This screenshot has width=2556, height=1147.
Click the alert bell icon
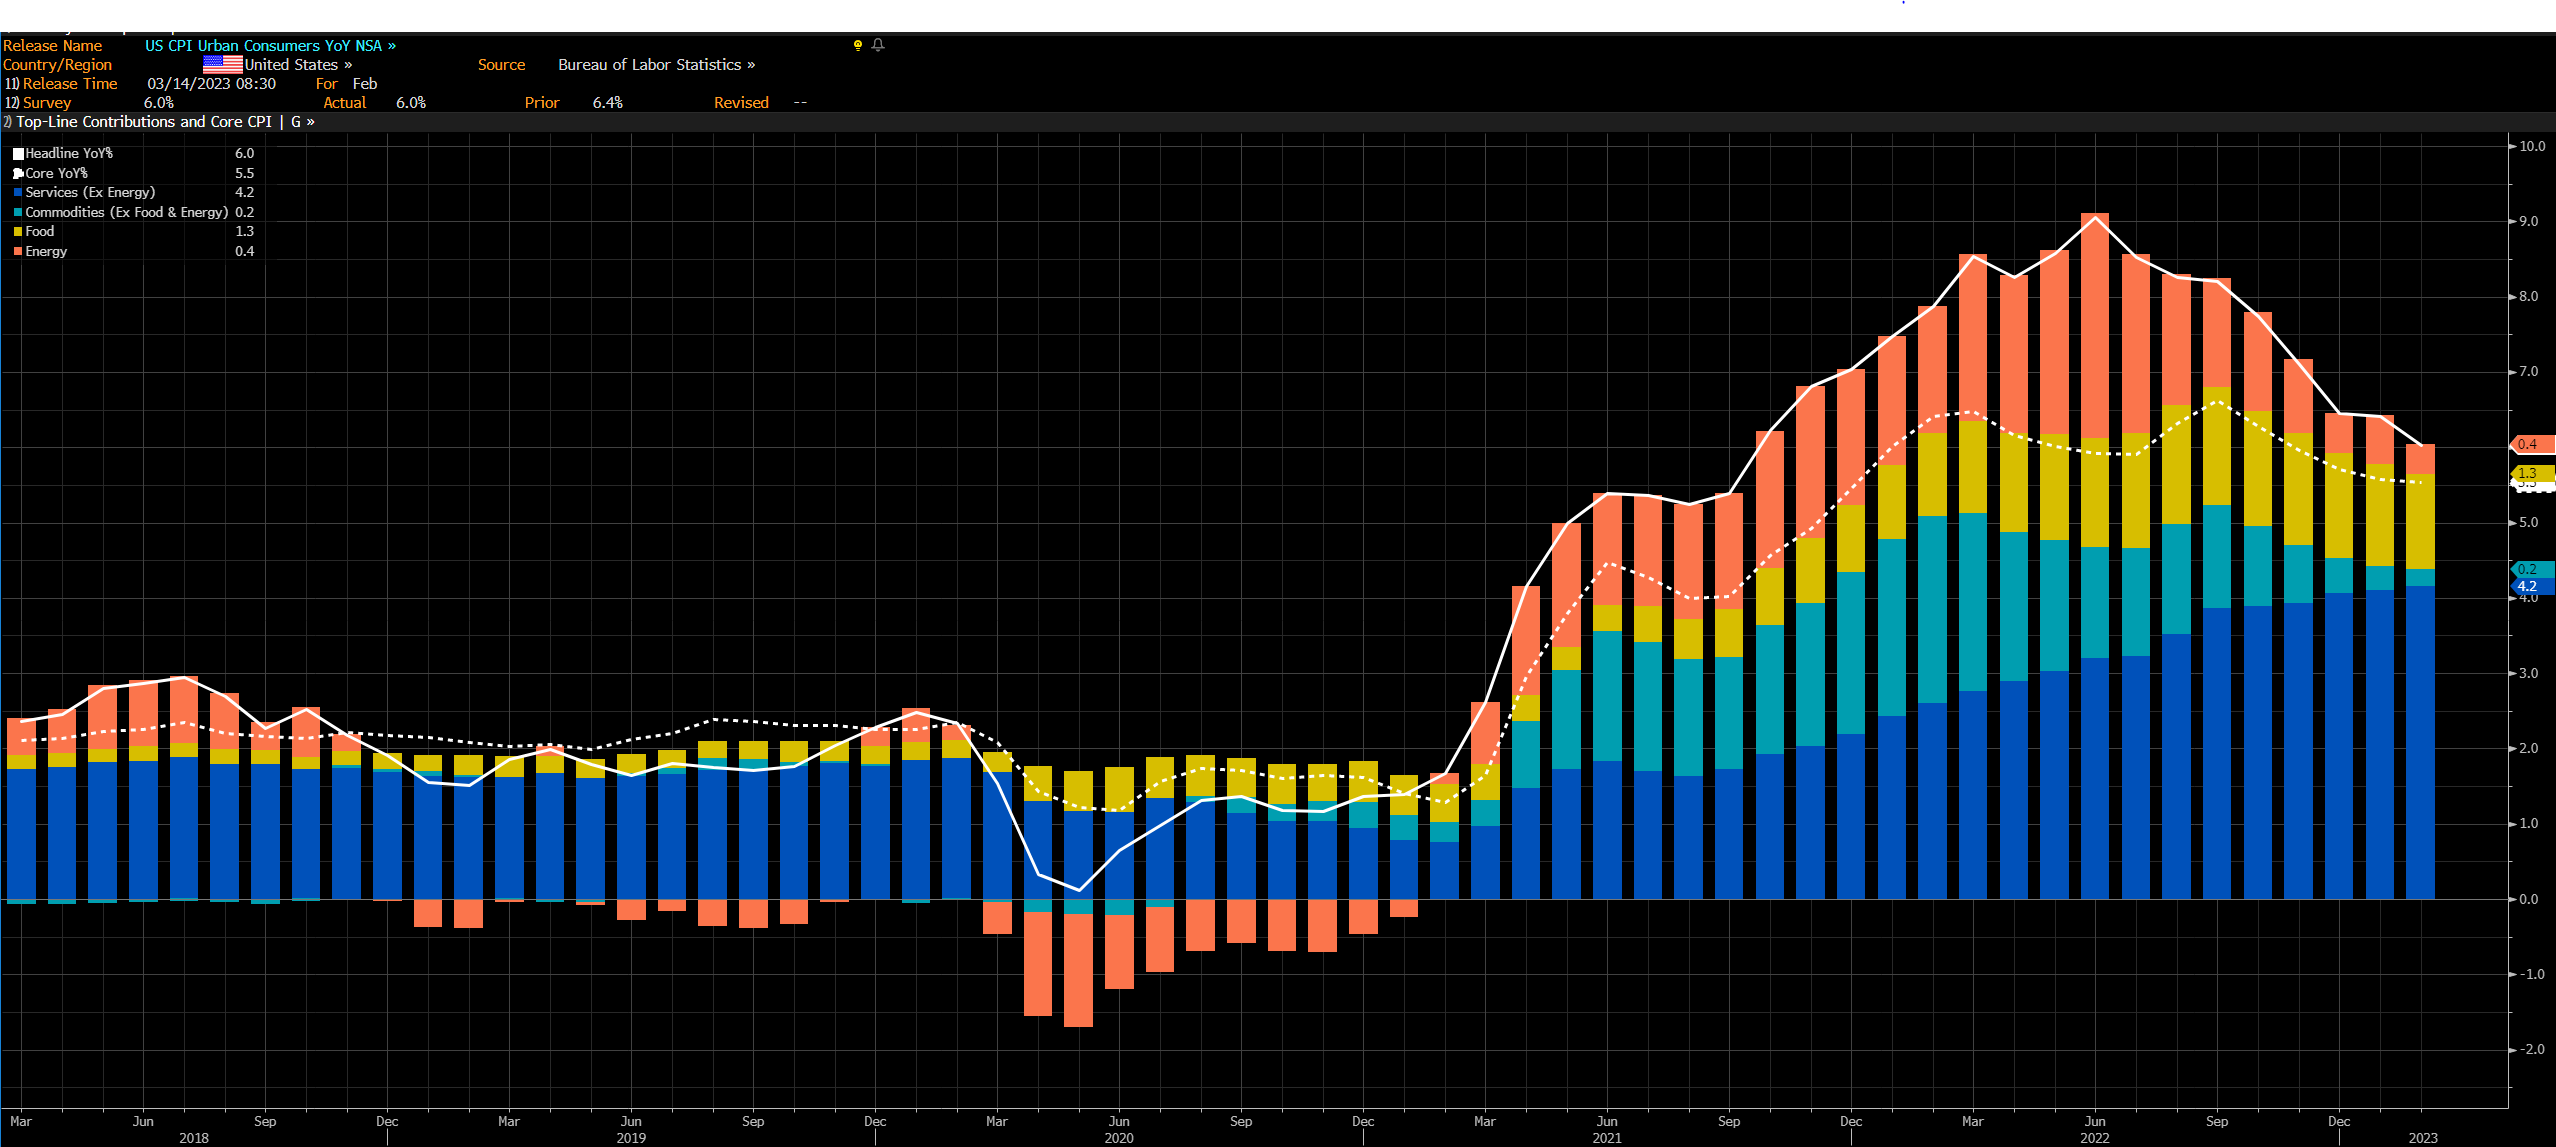pos(878,45)
